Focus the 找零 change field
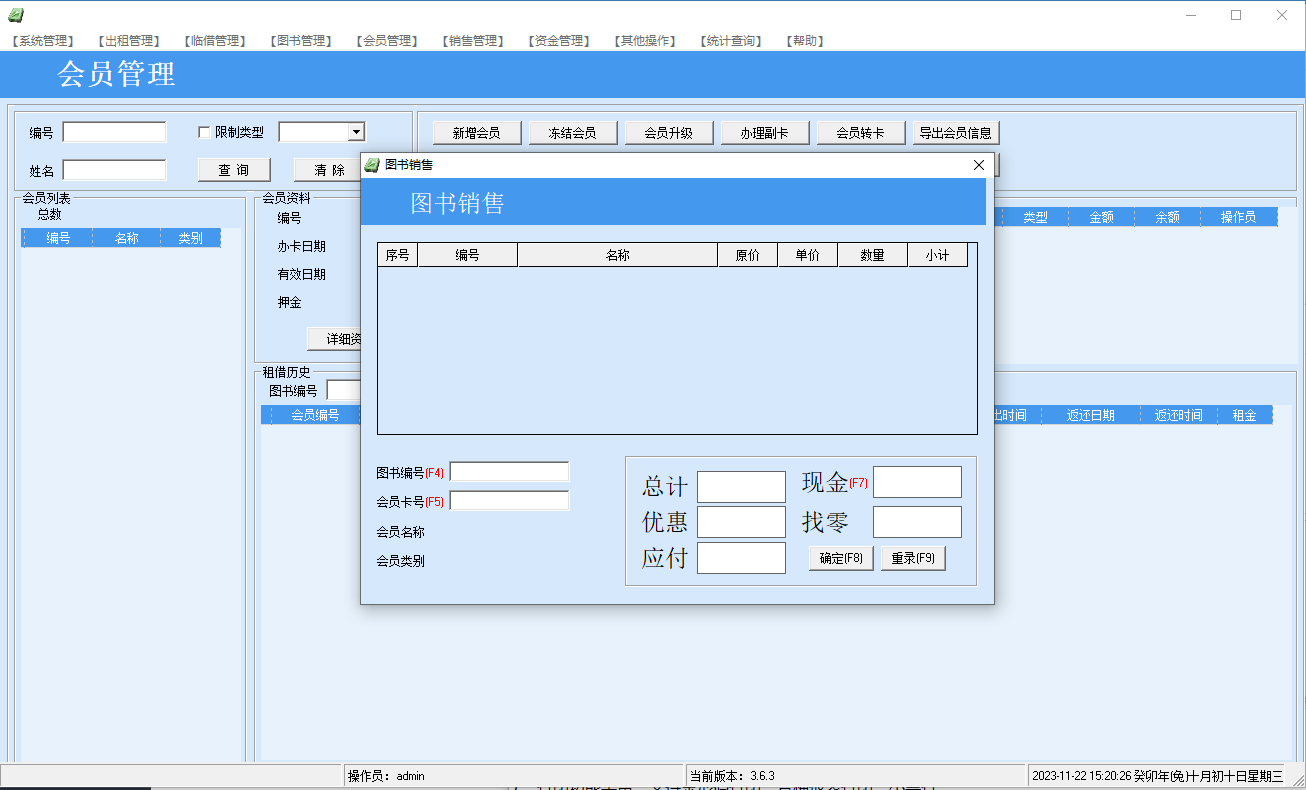The image size is (1306, 790). [917, 522]
